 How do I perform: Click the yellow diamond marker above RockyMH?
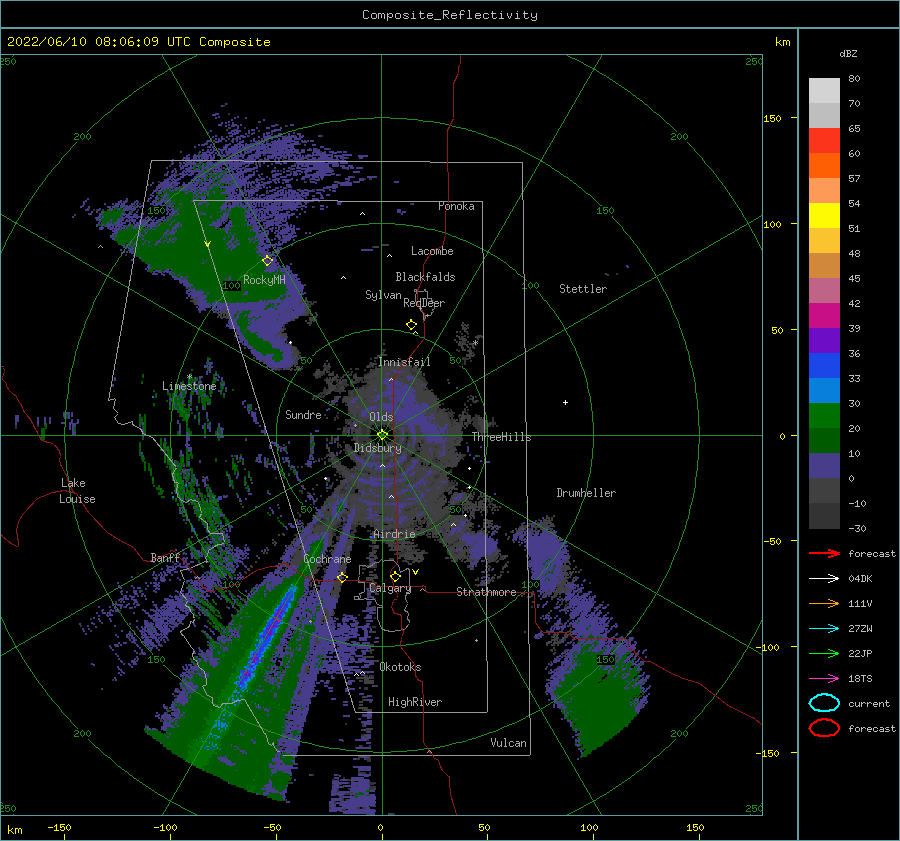(x=267, y=261)
